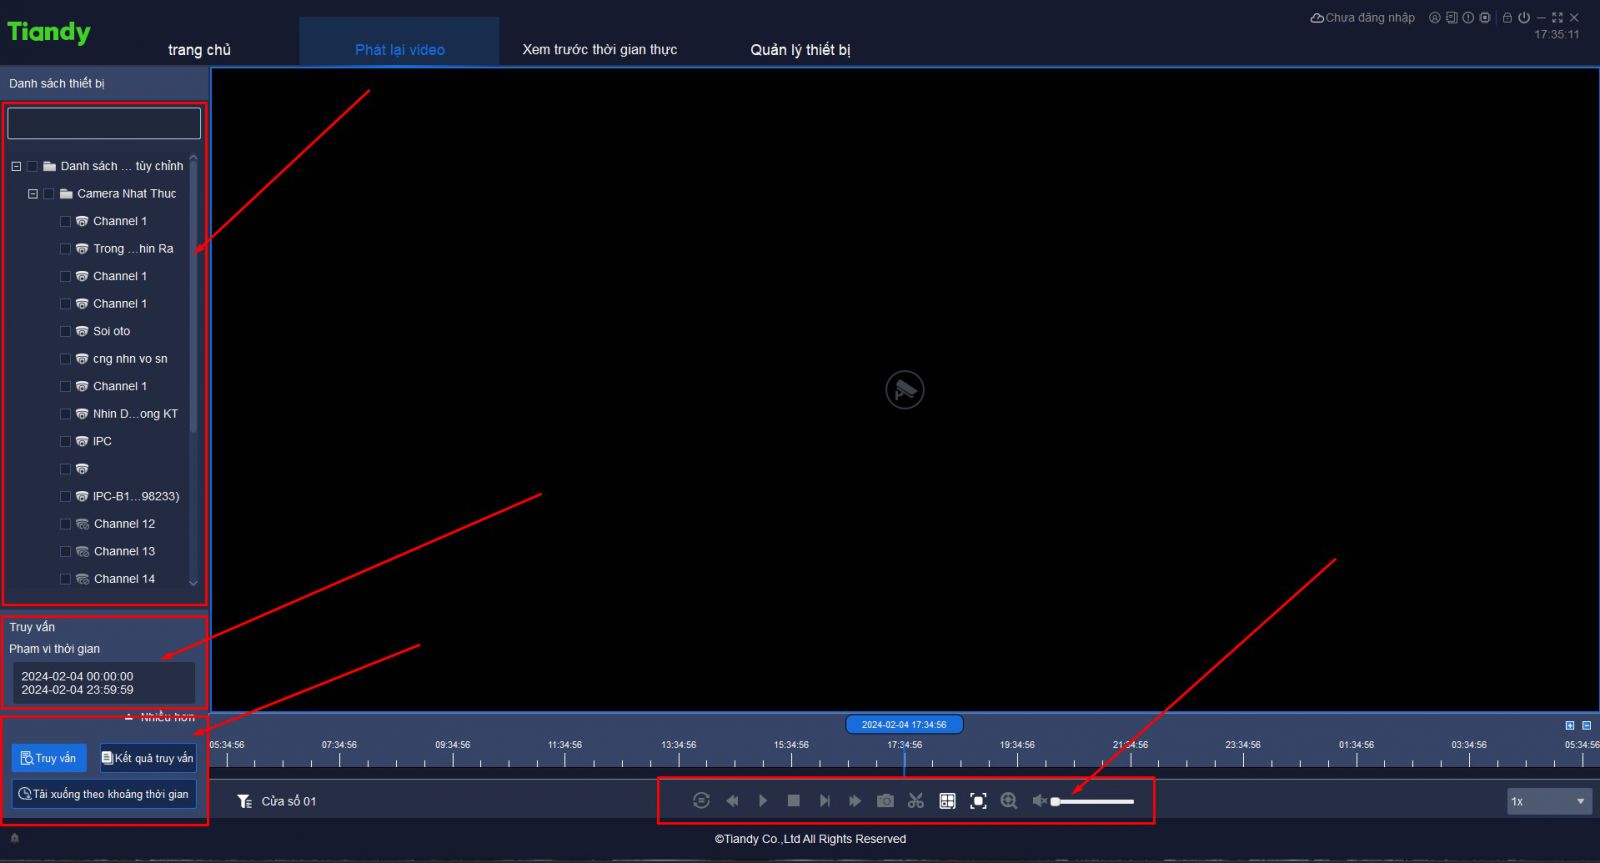This screenshot has height=863, width=1600.
Task: Lock the application with the padlock icon
Action: [1507, 17]
